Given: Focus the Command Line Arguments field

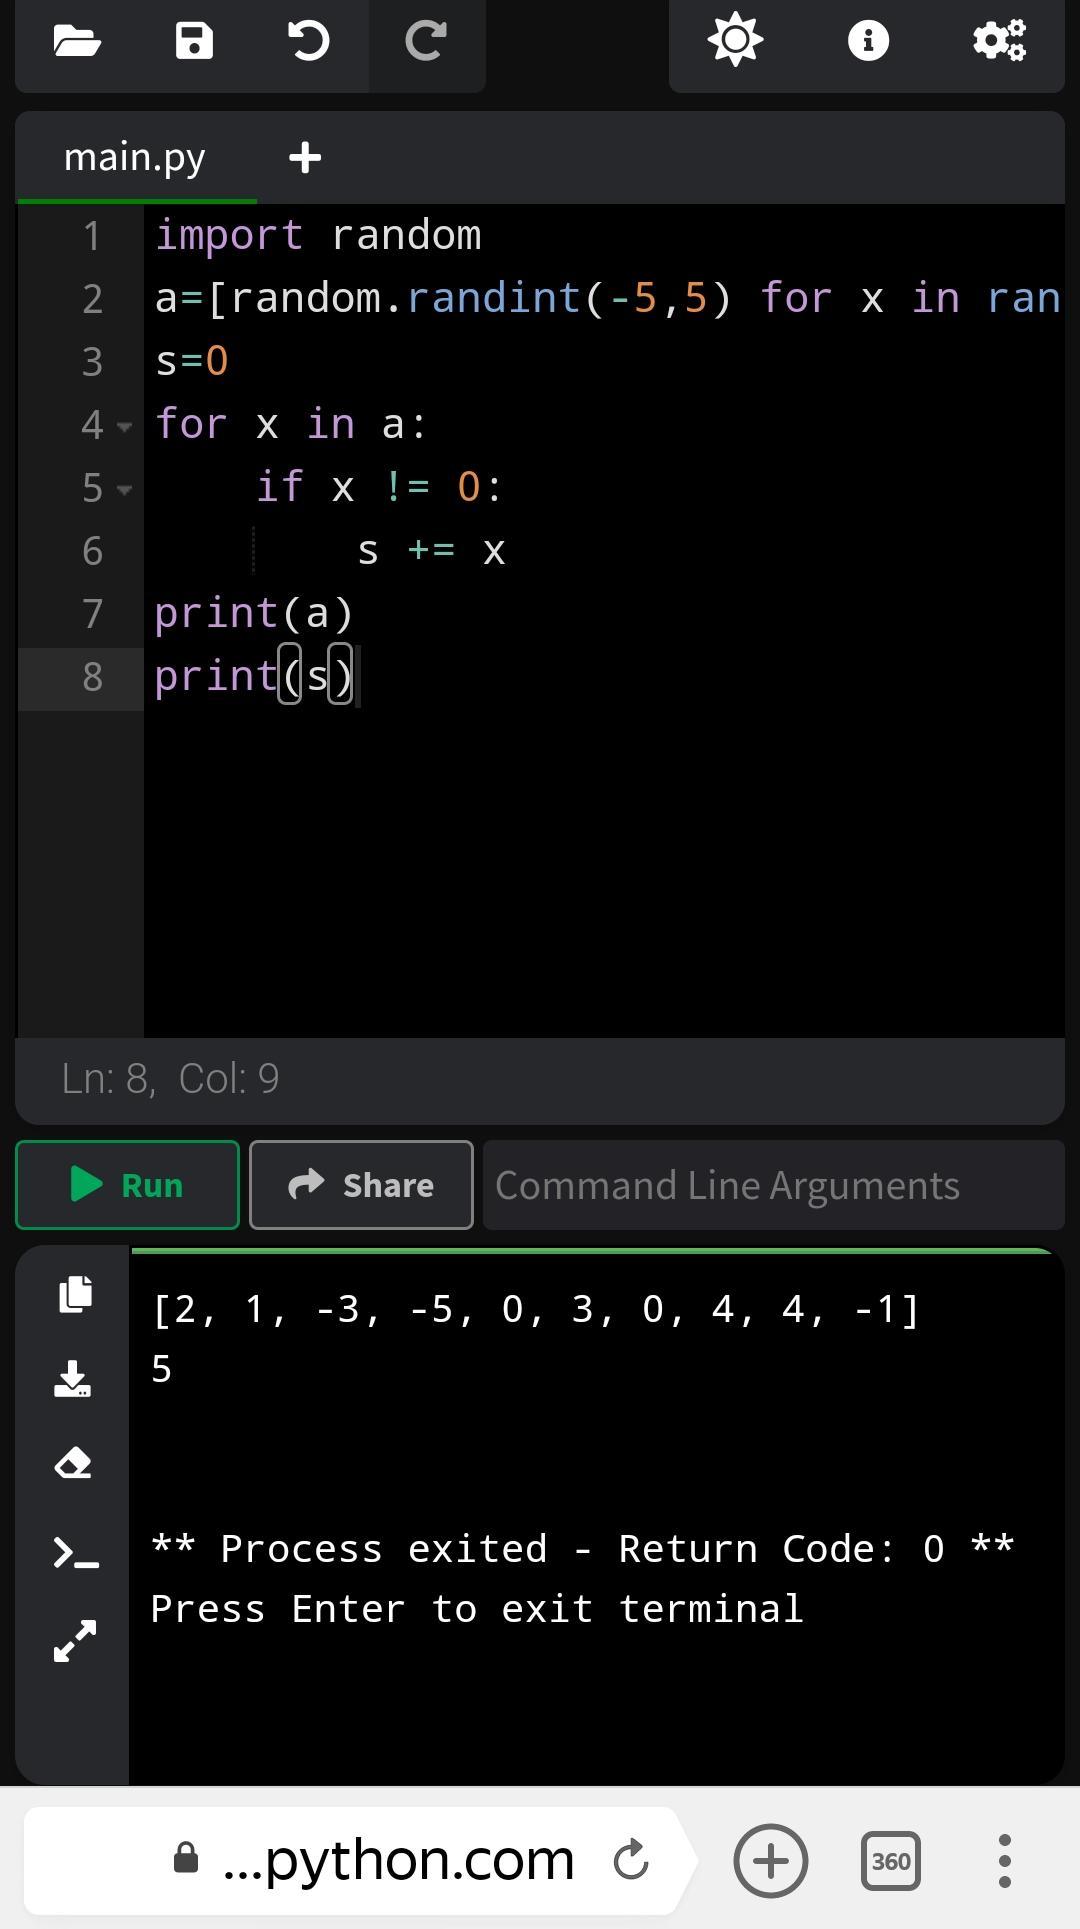Looking at the screenshot, I should pos(773,1185).
